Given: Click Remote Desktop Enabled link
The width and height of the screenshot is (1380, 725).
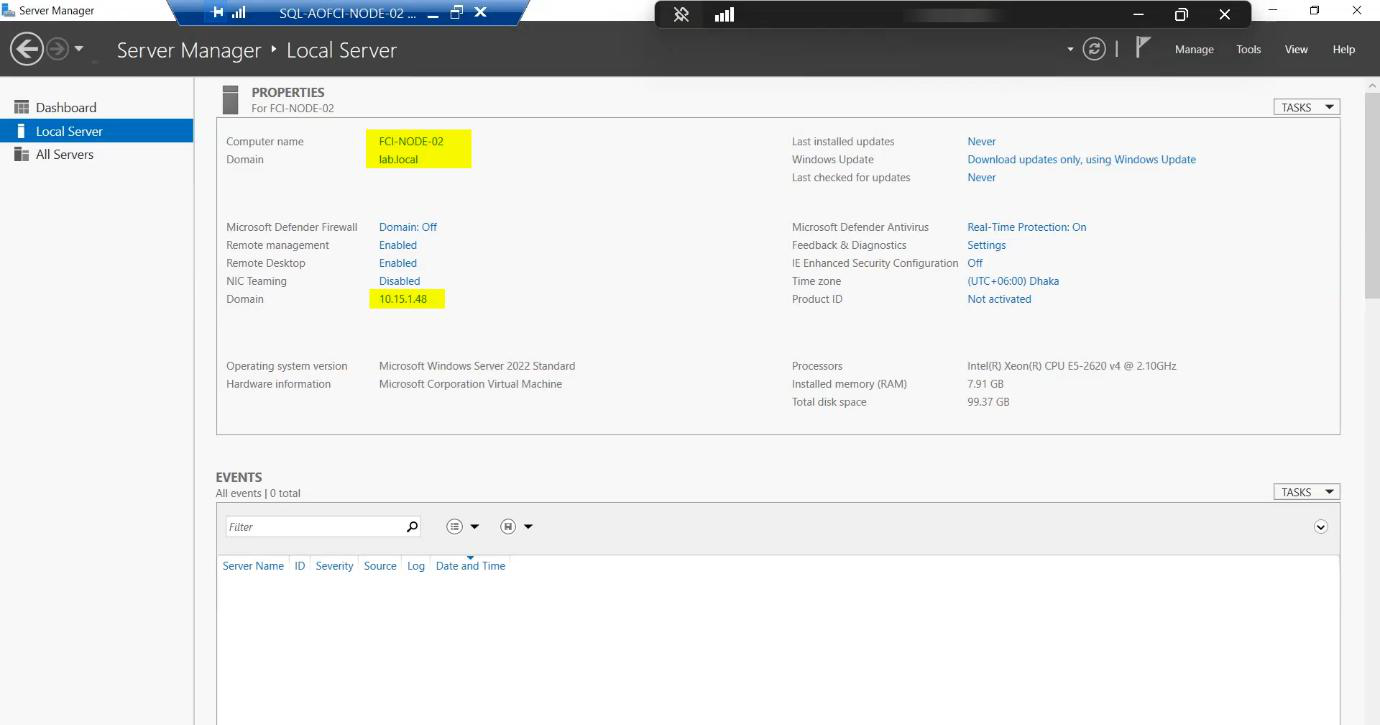Looking at the screenshot, I should [398, 263].
